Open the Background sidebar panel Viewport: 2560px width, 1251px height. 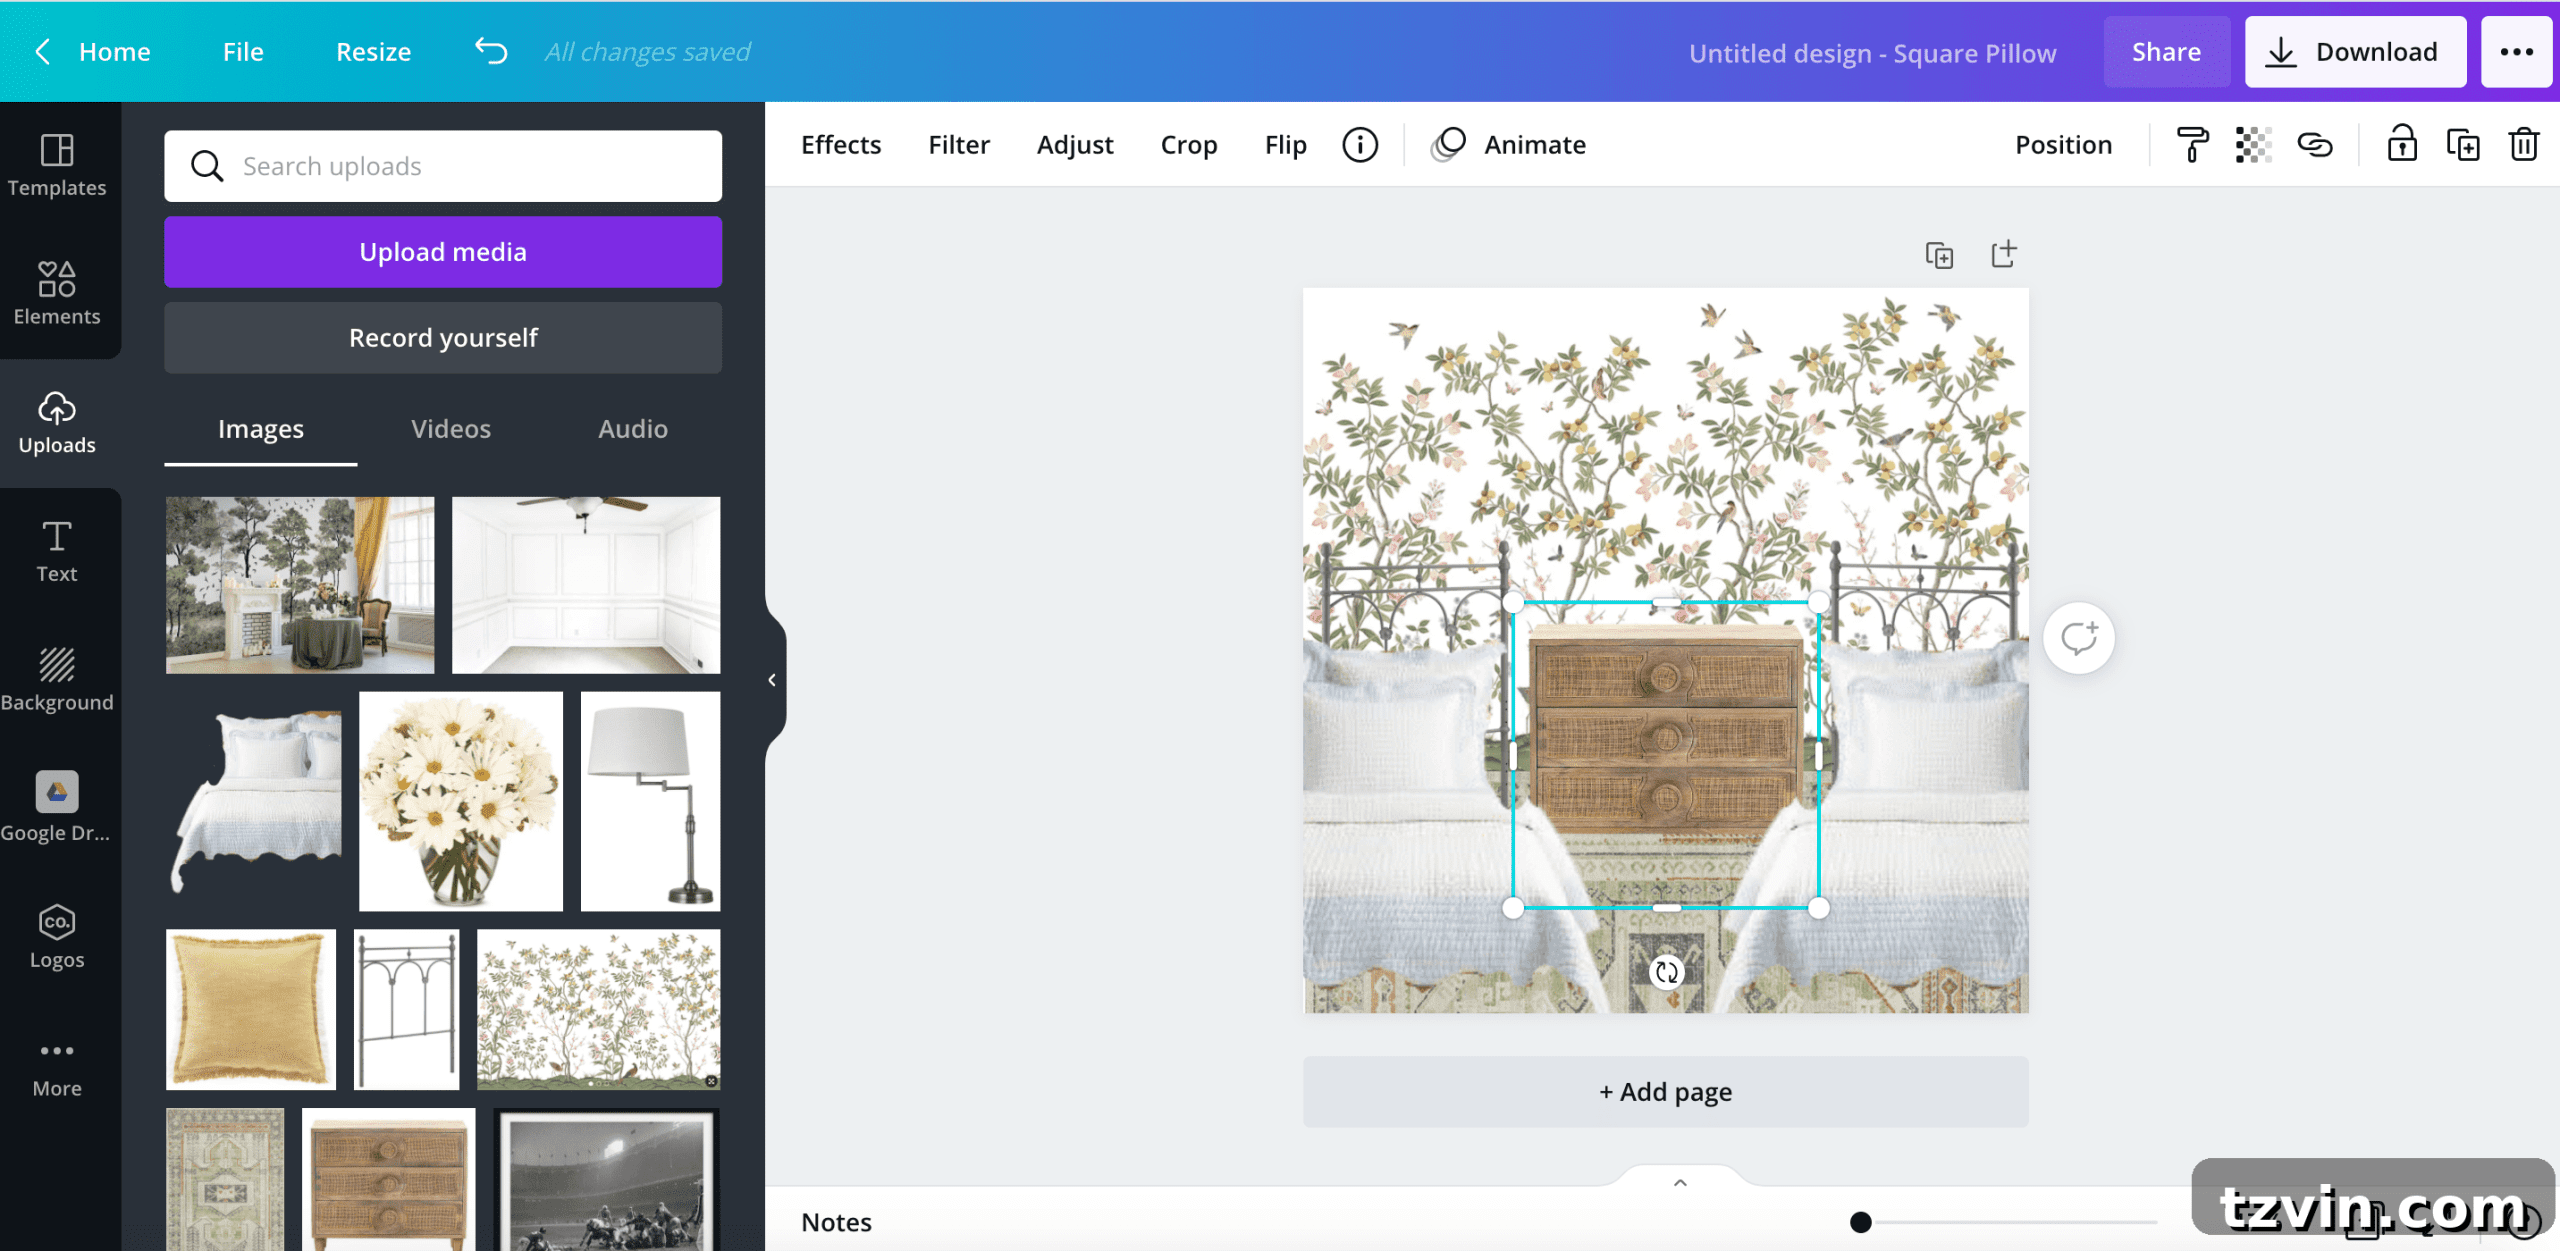57,680
